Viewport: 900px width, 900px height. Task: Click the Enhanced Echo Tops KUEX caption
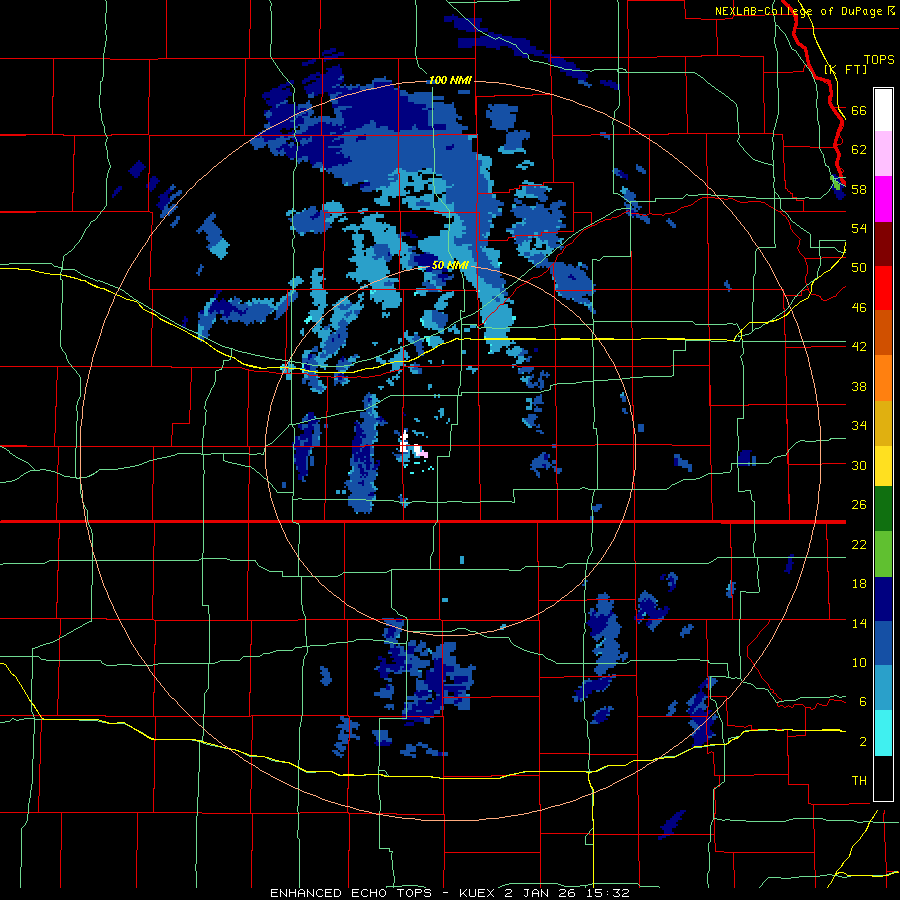tap(450, 893)
